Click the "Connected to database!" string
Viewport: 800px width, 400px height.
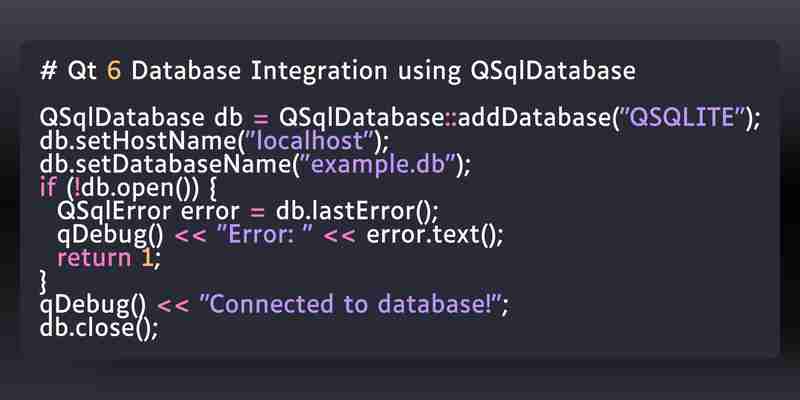point(348,305)
